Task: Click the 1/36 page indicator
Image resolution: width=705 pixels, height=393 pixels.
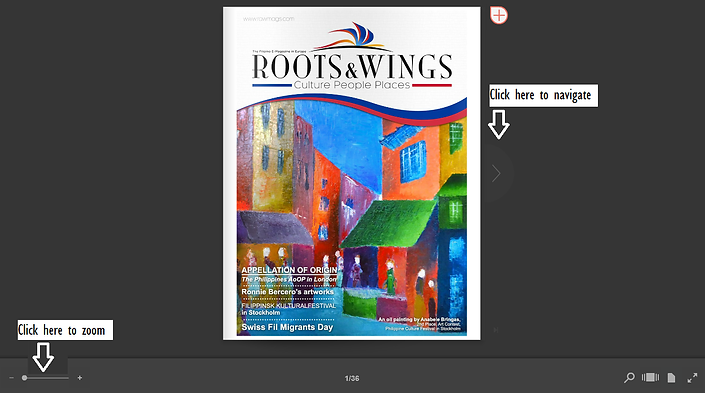Action: pyautogui.click(x=352, y=378)
